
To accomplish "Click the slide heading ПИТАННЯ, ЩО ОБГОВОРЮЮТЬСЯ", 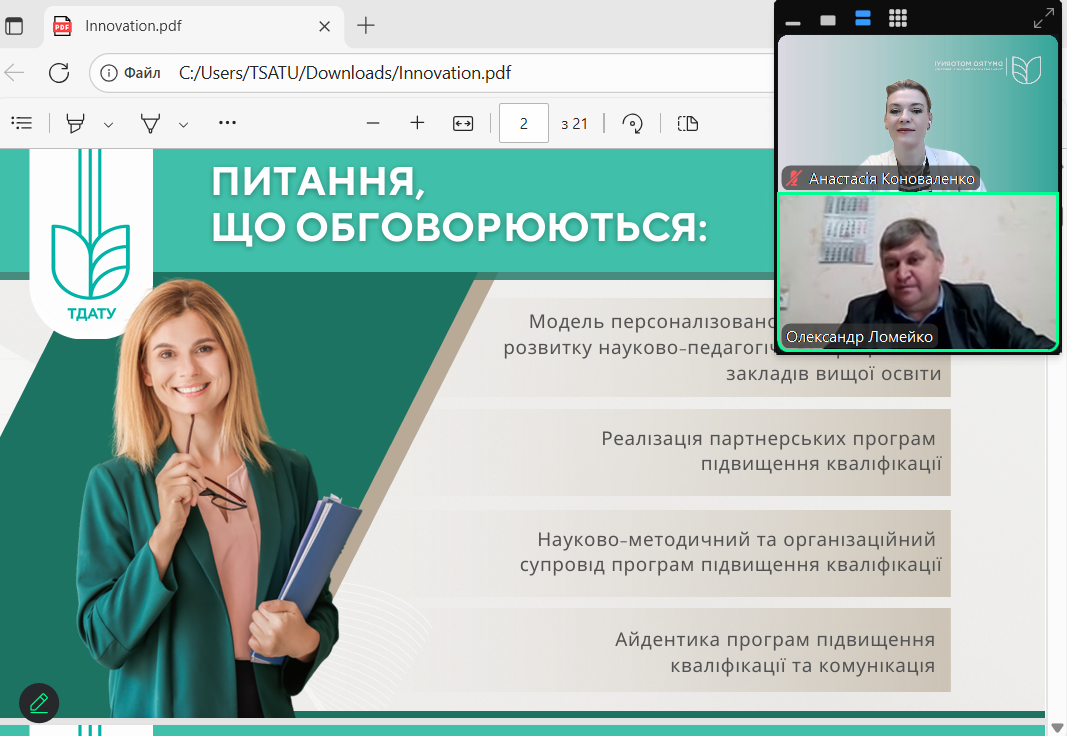I will click(x=459, y=204).
